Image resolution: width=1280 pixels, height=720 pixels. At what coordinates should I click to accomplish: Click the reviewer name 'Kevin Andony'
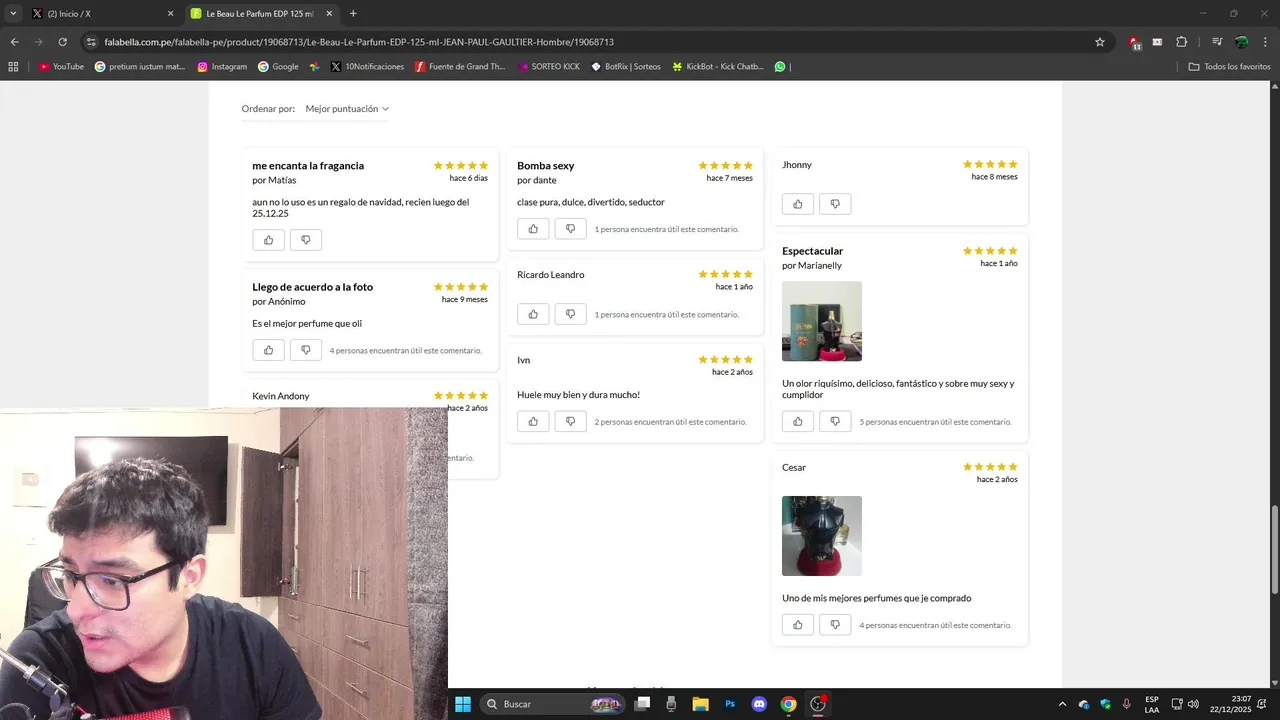click(281, 396)
